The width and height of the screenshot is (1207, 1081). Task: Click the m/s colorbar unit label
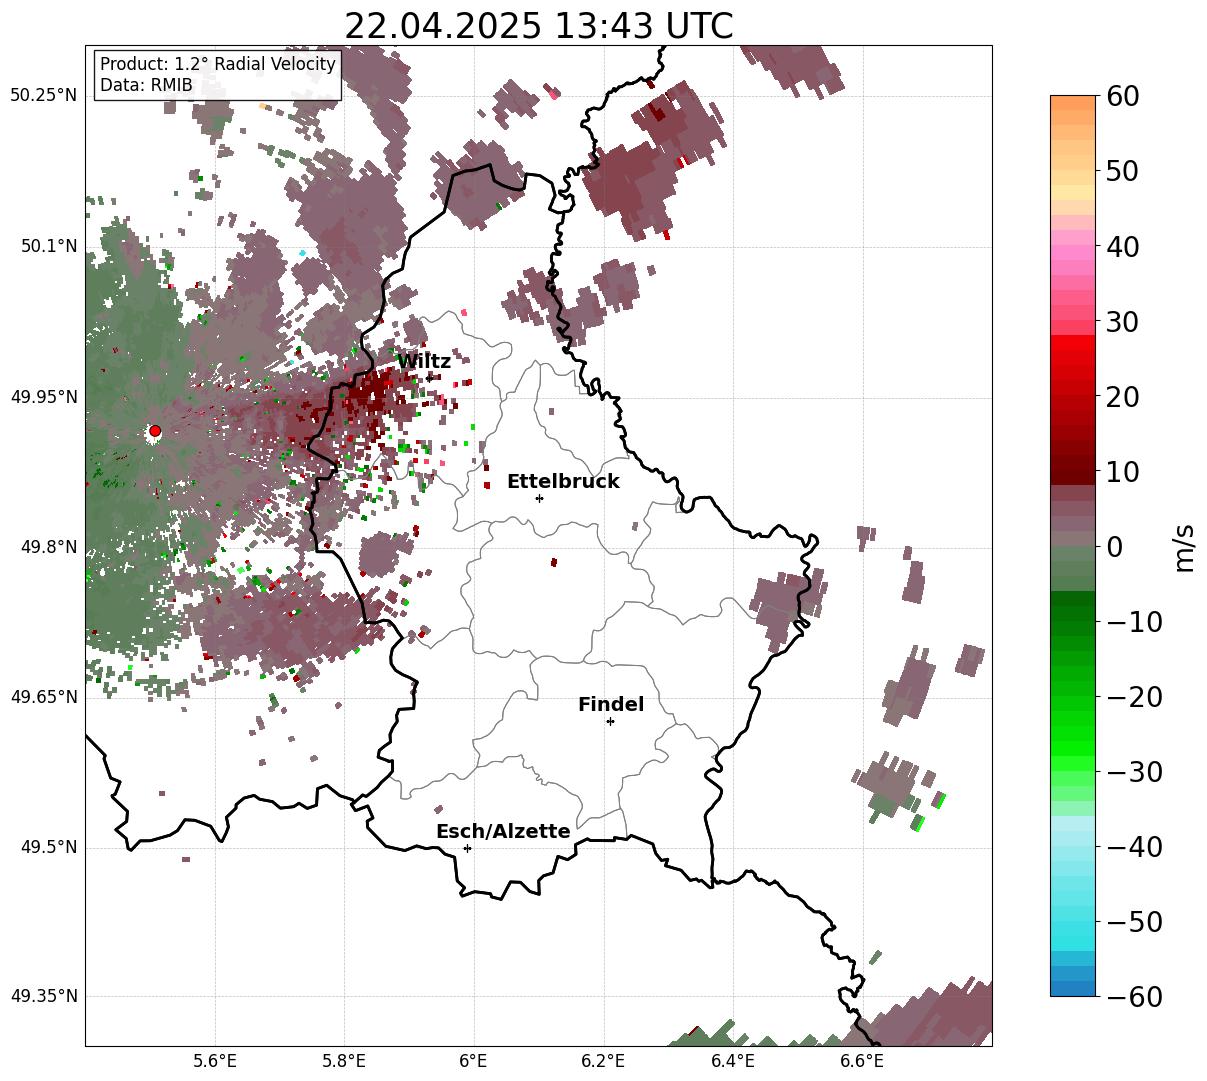[x=1185, y=546]
